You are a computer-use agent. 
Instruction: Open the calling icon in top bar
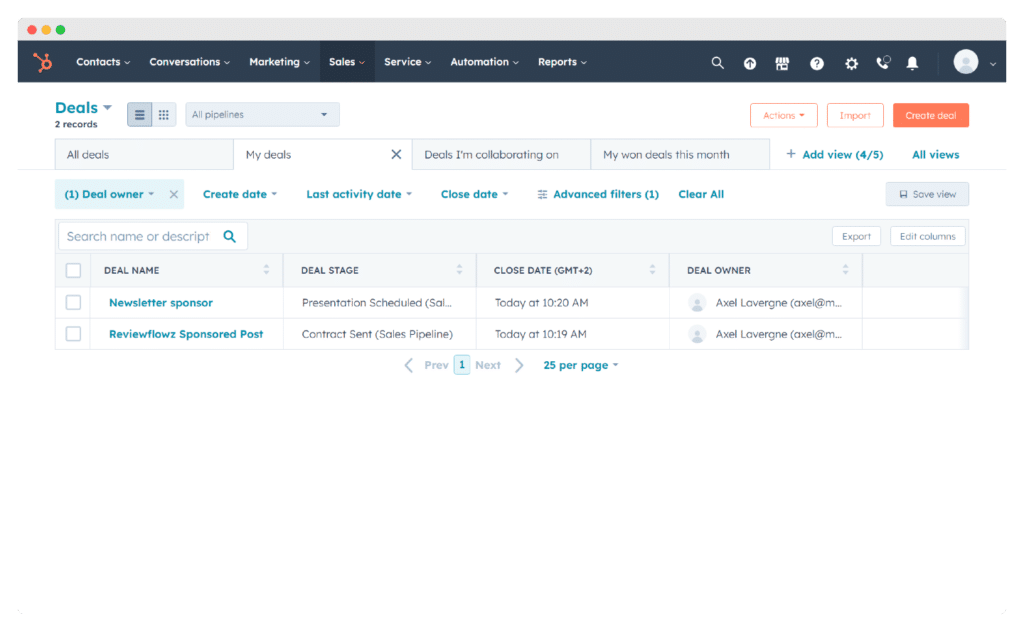coord(882,62)
